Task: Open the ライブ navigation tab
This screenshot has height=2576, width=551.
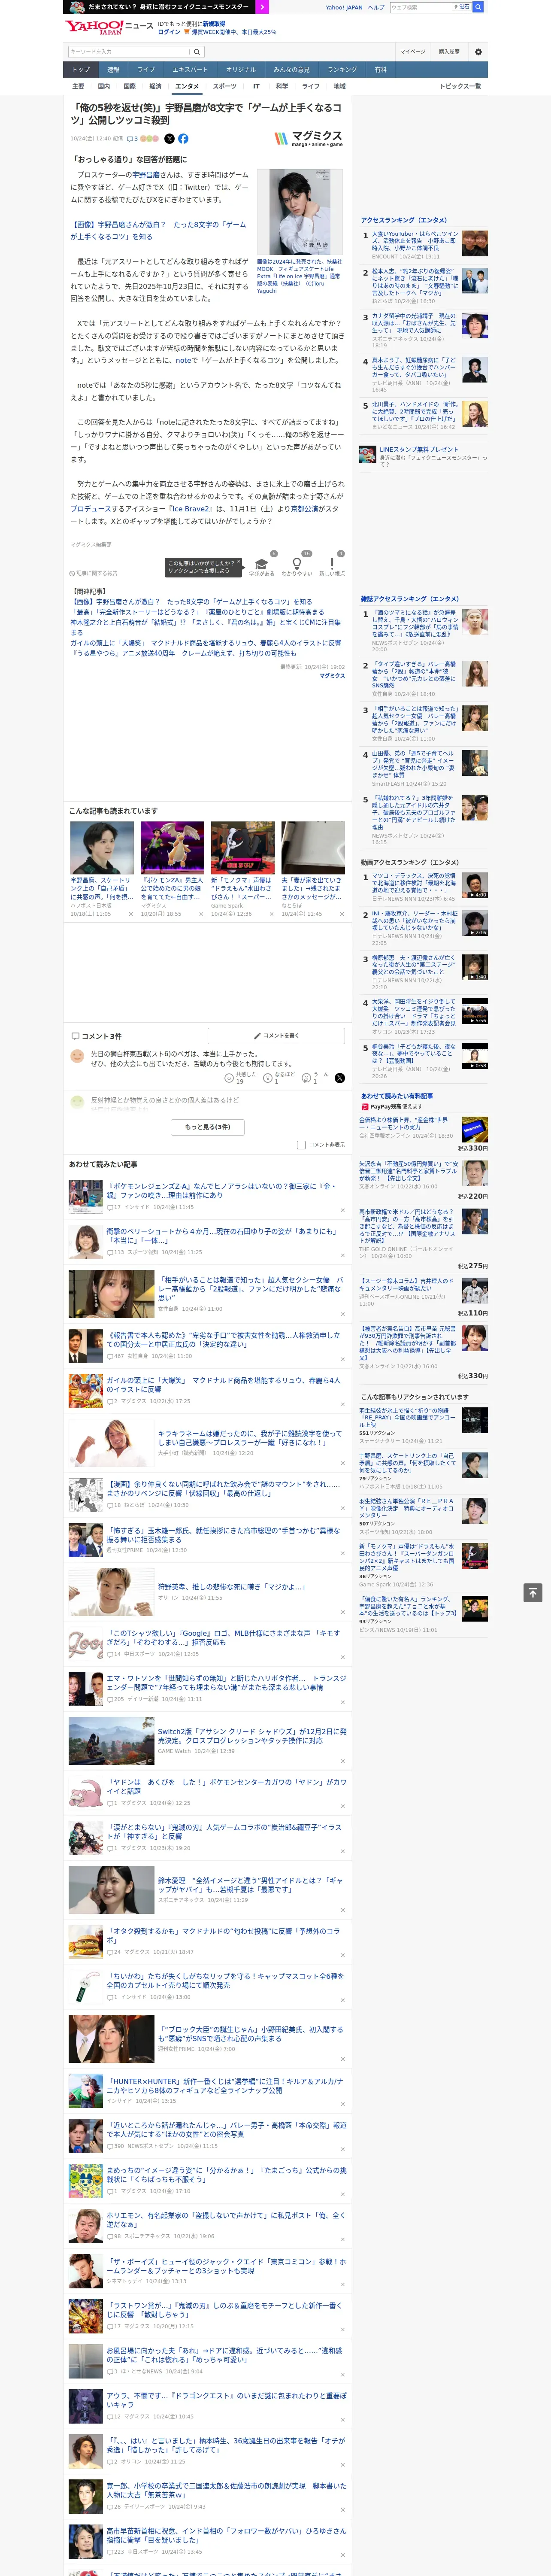Action: pyautogui.click(x=146, y=69)
